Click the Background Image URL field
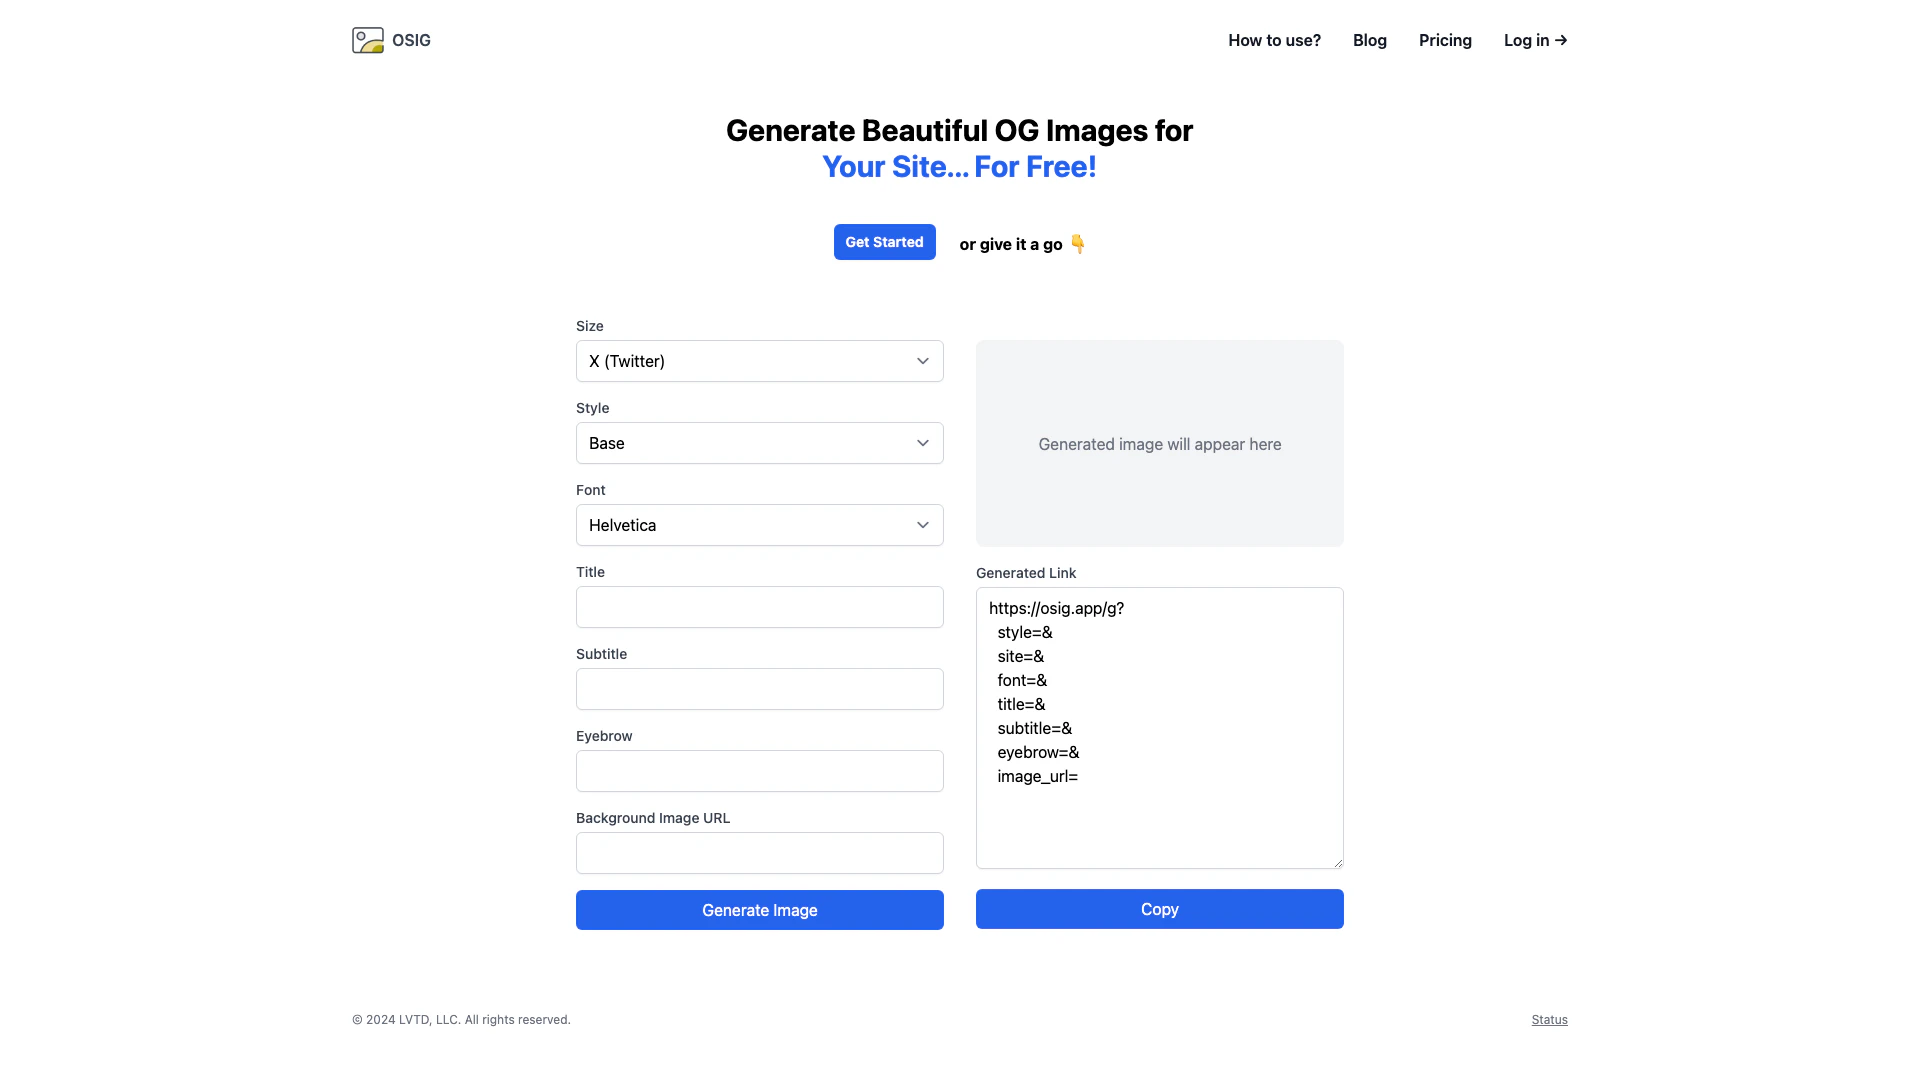 (x=759, y=853)
